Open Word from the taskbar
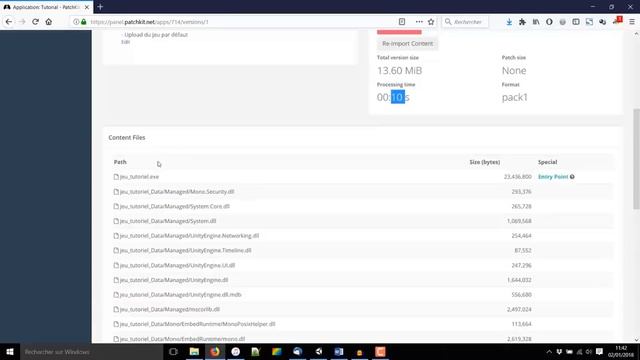The image size is (640, 360). 339,351
